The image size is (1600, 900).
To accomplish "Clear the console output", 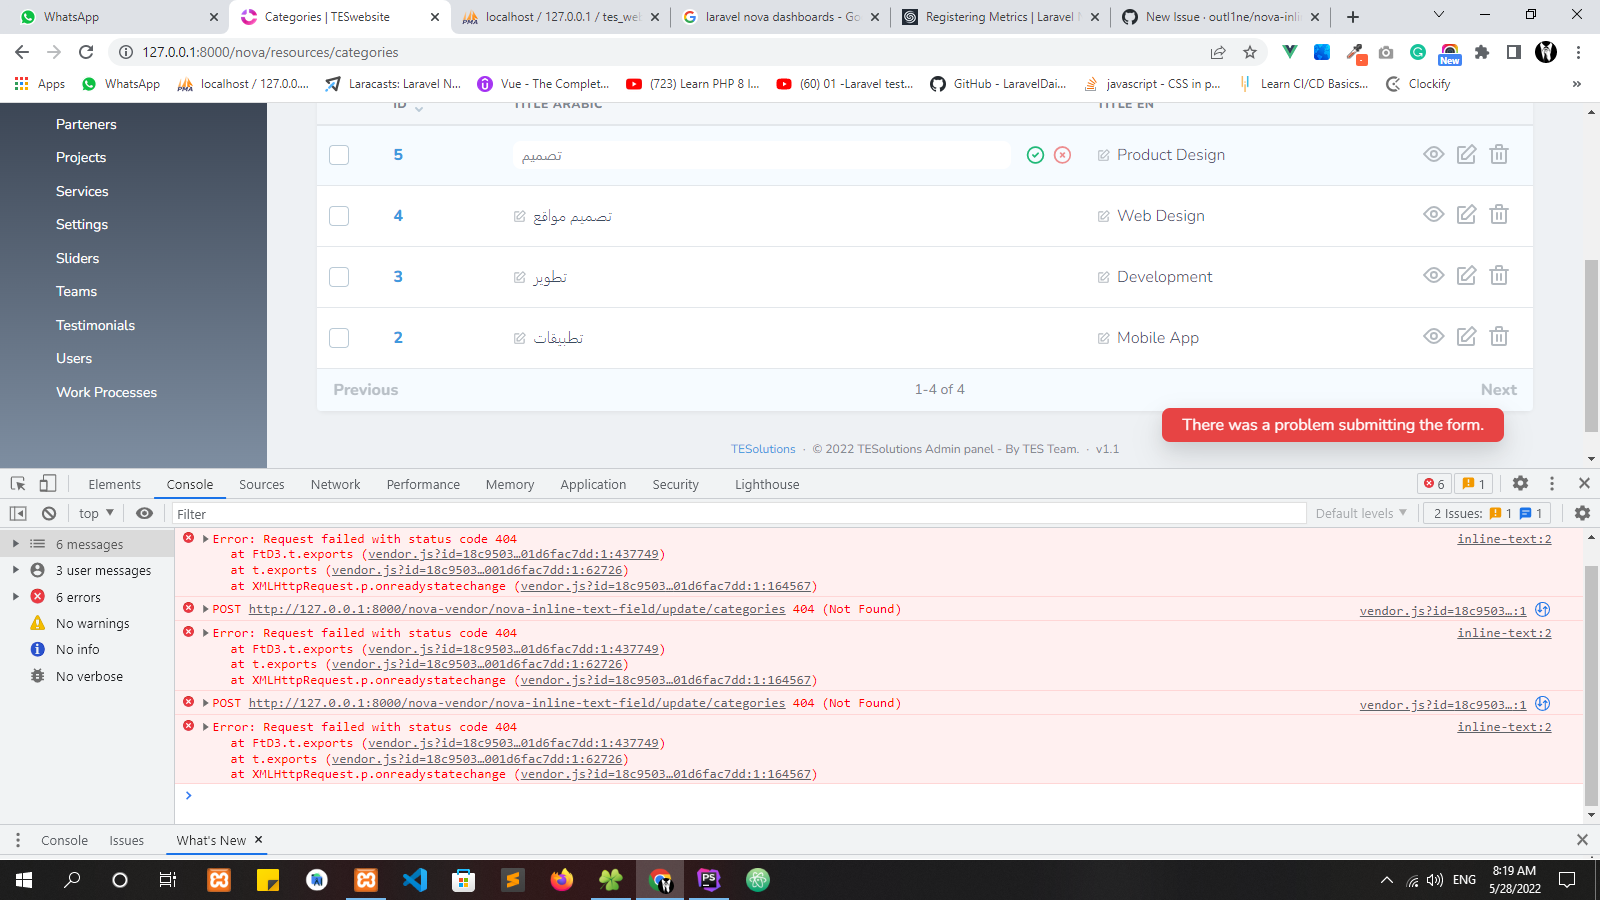I will click(x=48, y=513).
